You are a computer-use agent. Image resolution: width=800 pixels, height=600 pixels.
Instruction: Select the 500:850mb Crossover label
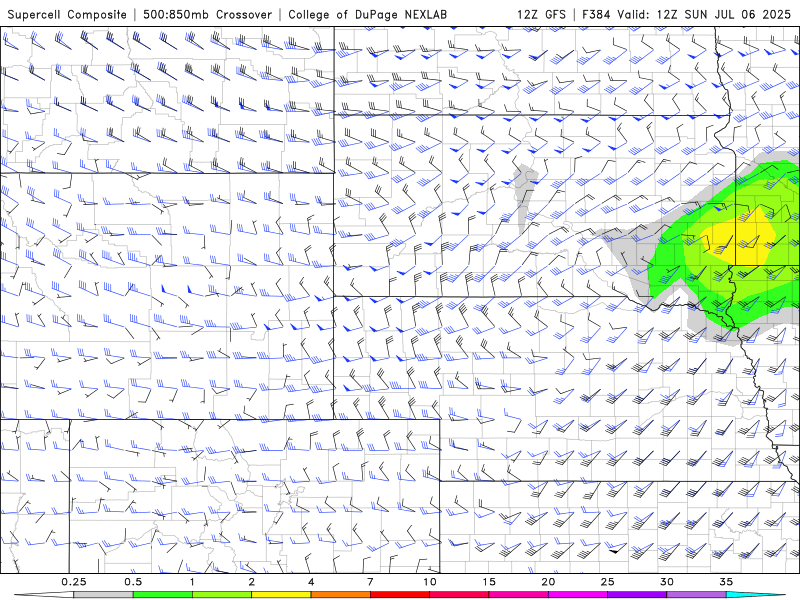point(208,14)
